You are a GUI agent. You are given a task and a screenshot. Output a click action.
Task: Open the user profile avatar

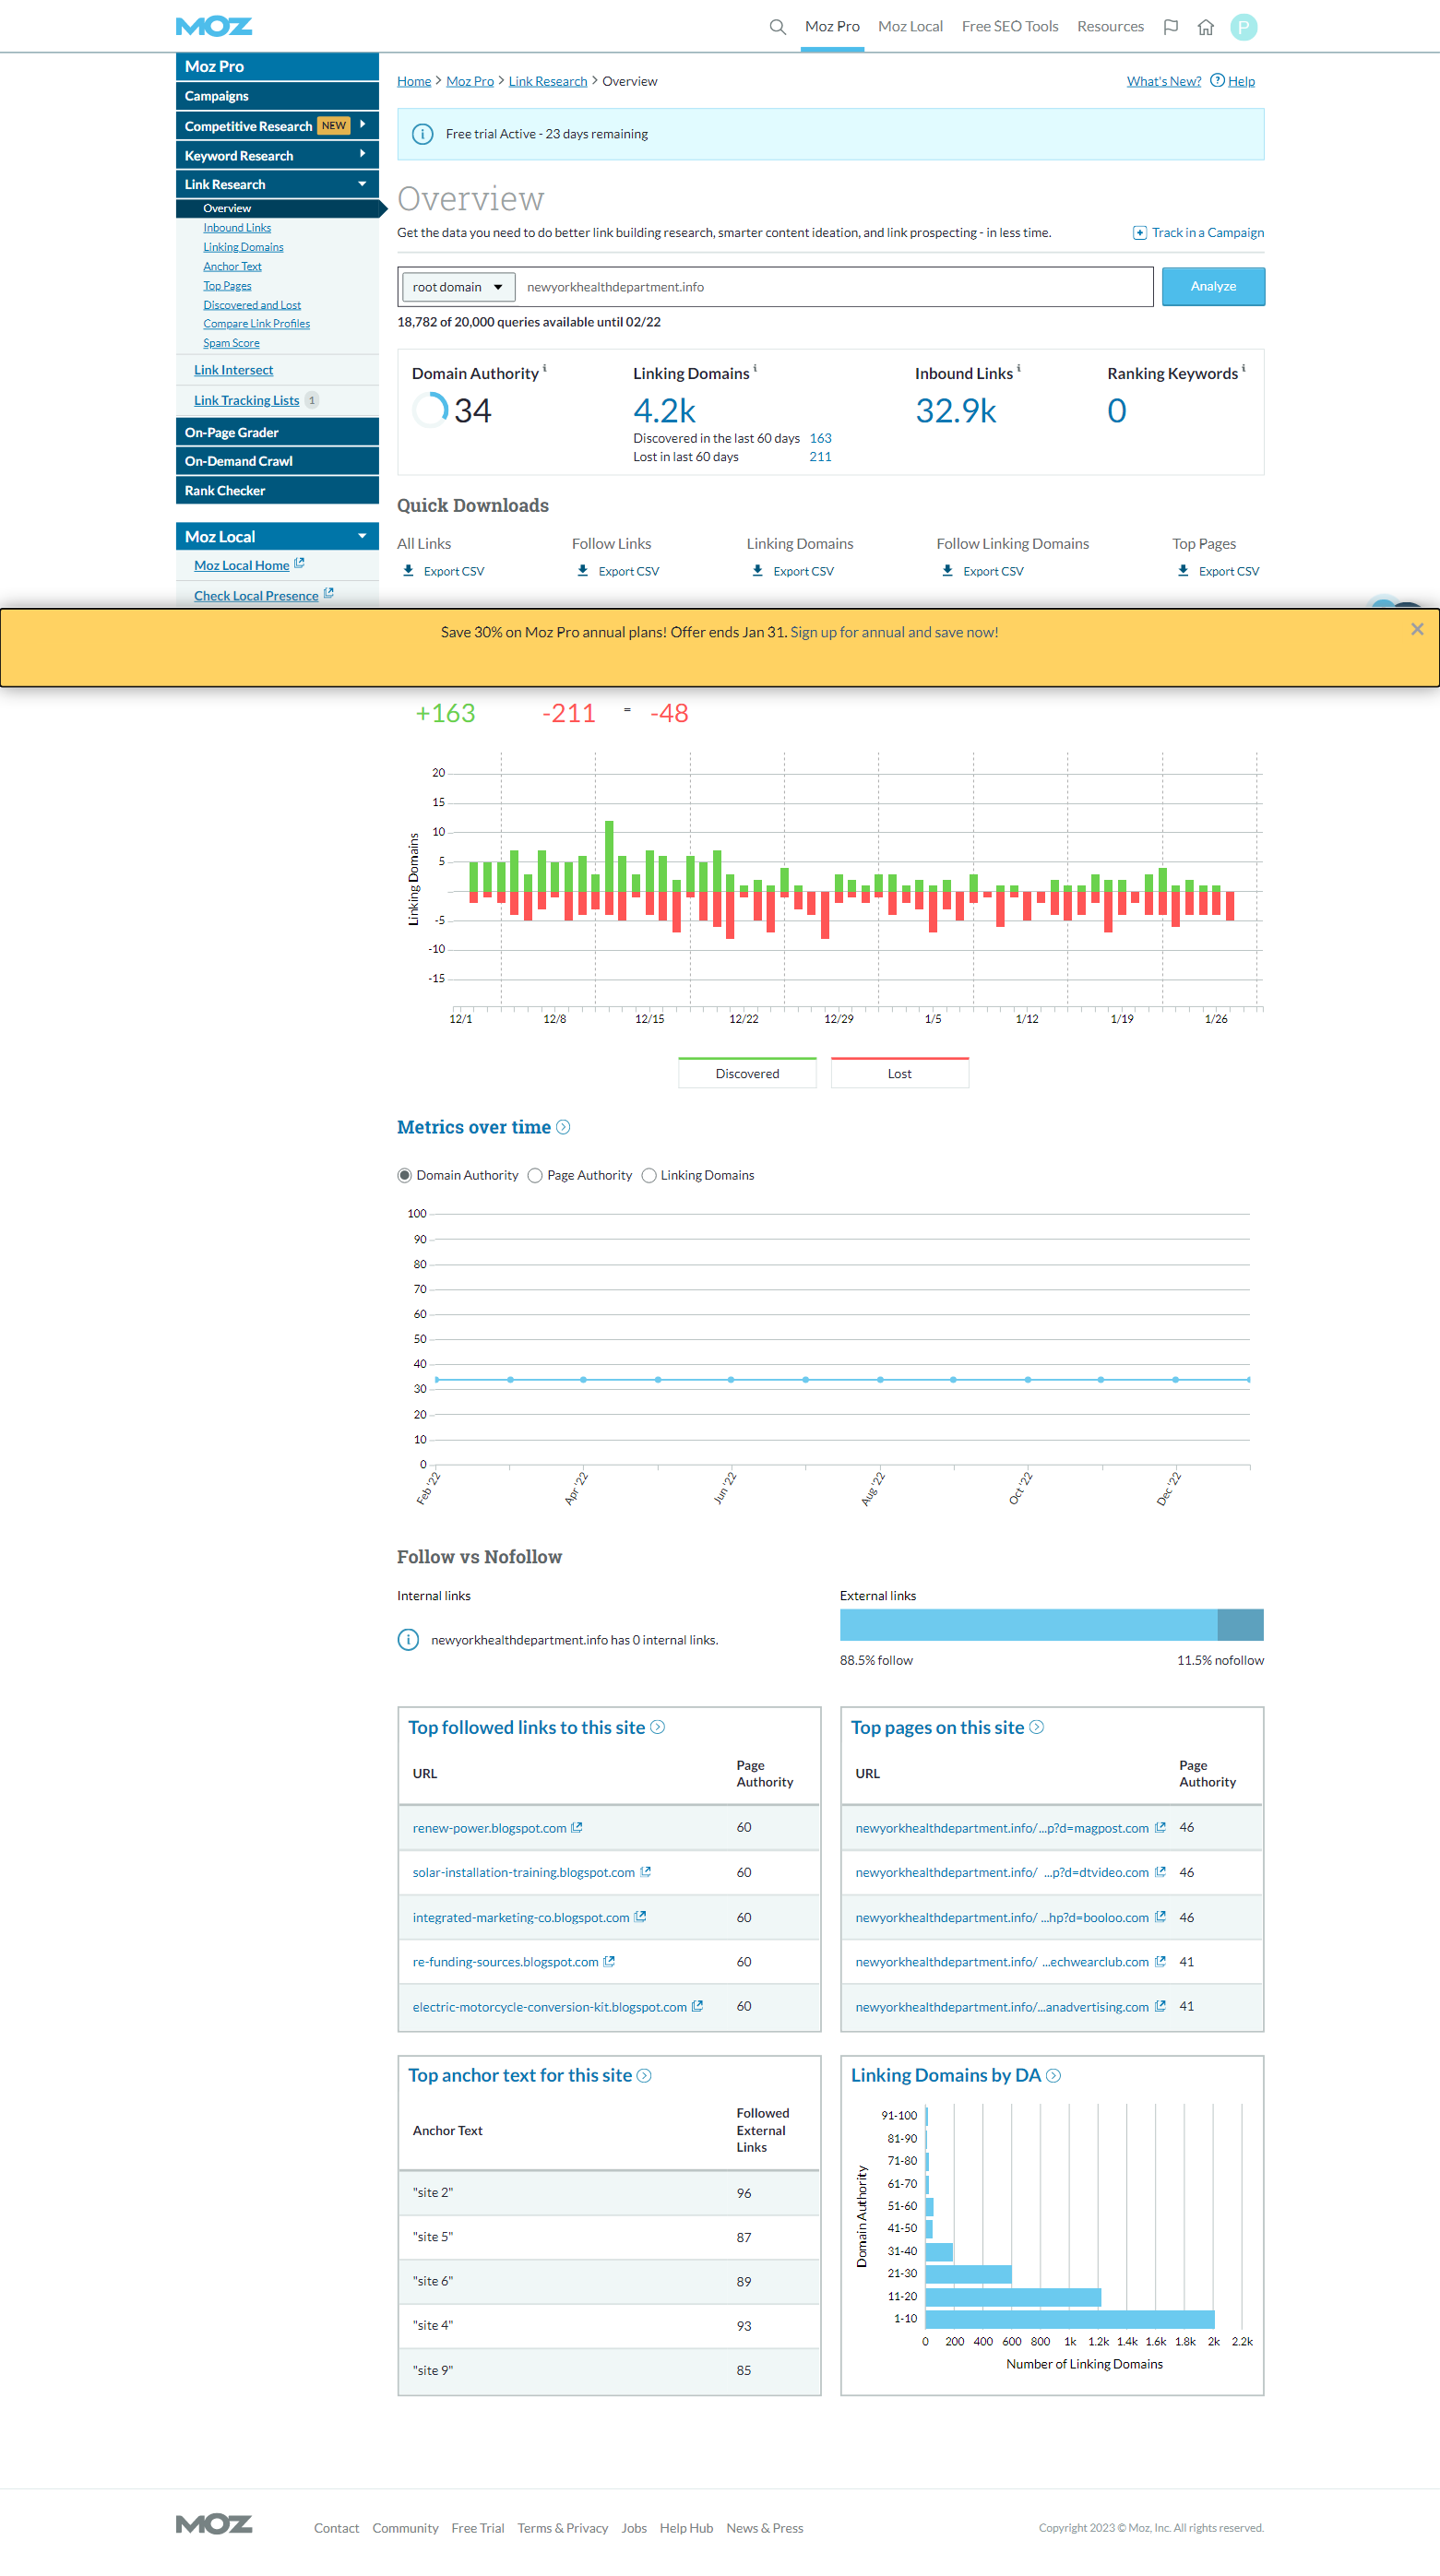click(1243, 27)
